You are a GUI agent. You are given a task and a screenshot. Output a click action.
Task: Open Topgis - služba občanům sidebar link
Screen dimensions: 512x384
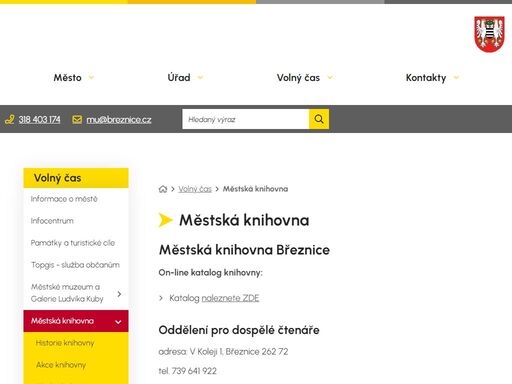coord(75,265)
